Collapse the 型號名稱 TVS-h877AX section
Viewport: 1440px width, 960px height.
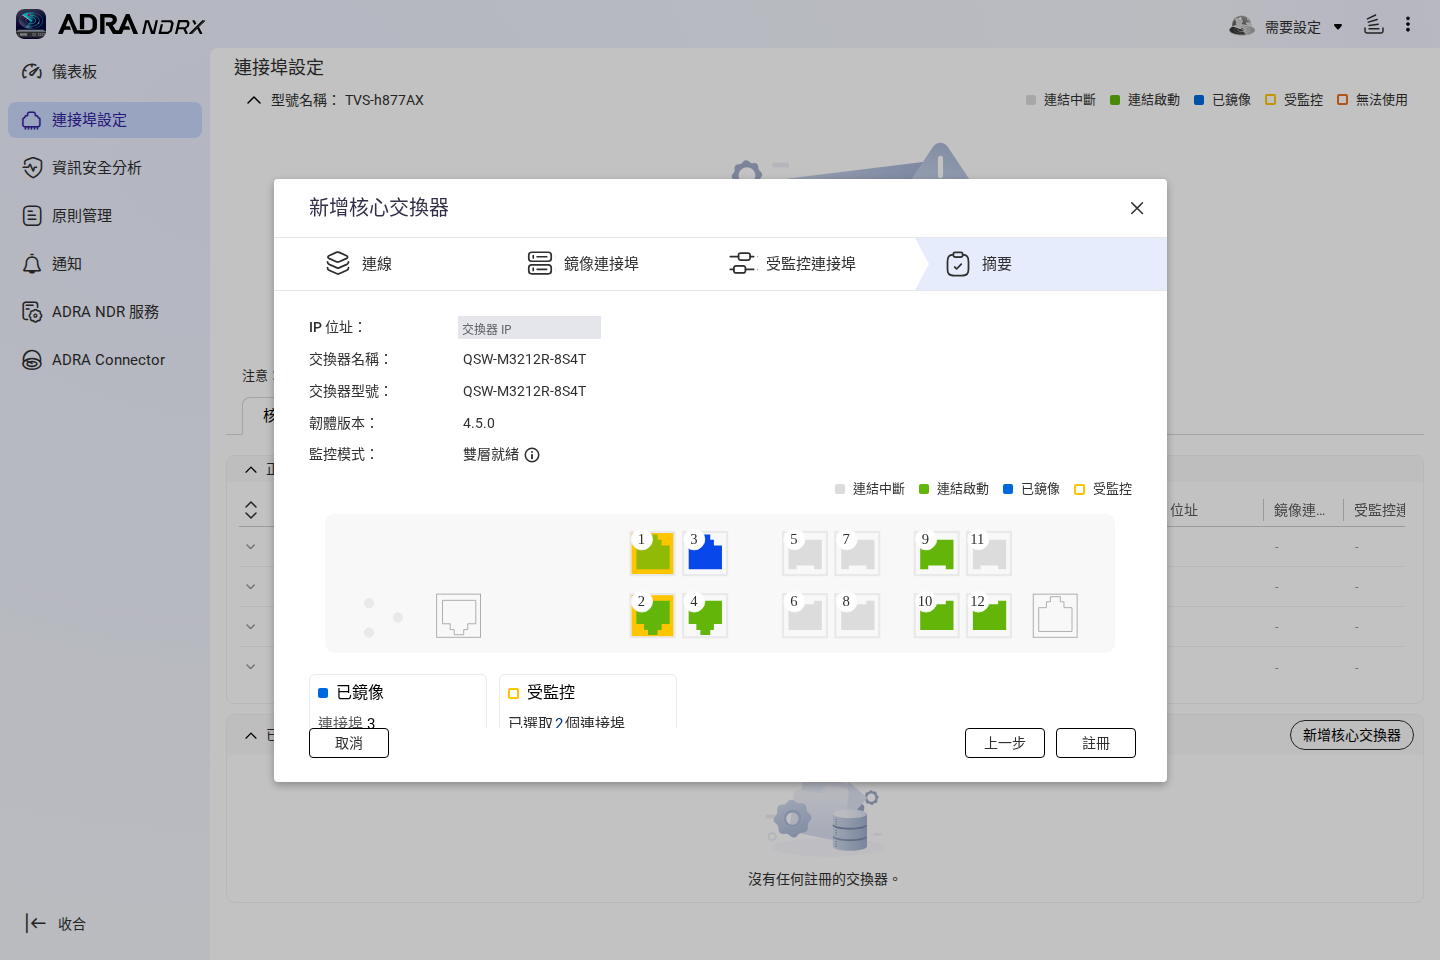tap(254, 100)
